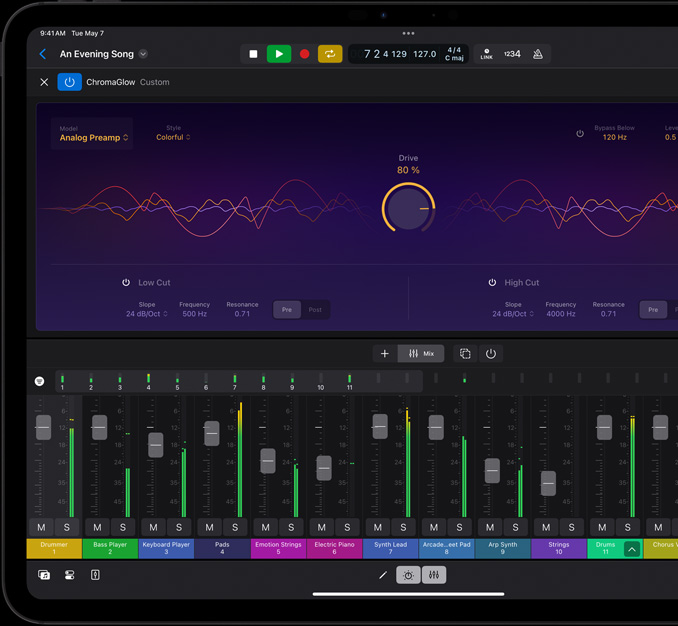This screenshot has width=678, height=626.
Task: Solo the Pads channel
Action: click(235, 527)
